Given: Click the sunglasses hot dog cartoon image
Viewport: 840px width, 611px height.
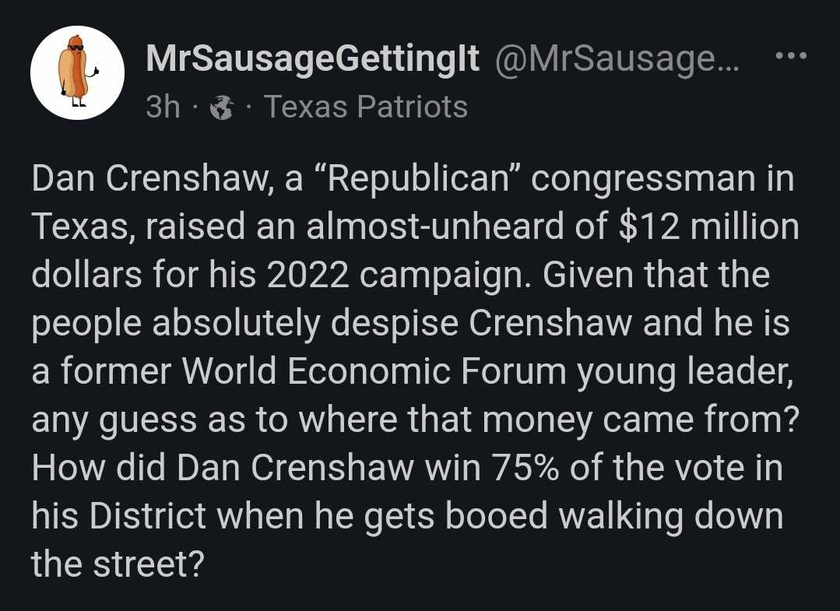Looking at the screenshot, I should point(78,72).
